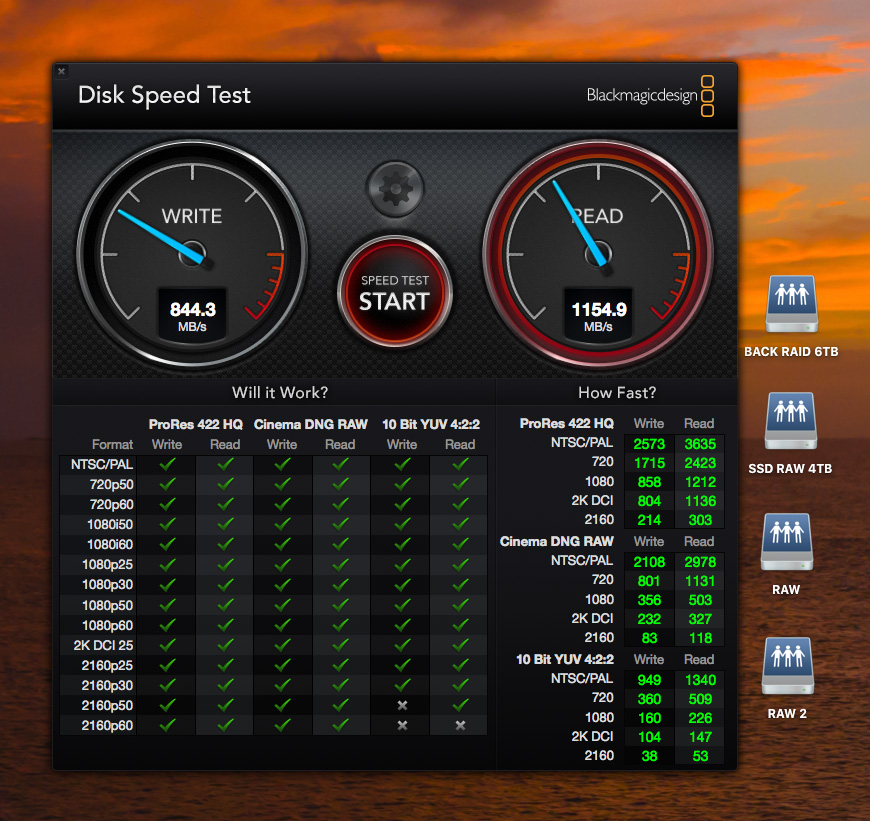Screen dimensions: 870x821
Task: Click ProRes 2K DCI write value 804
Action: click(x=649, y=501)
